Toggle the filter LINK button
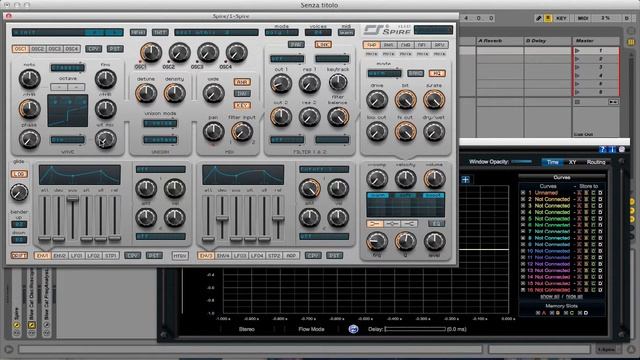The image size is (640, 360). point(323,44)
